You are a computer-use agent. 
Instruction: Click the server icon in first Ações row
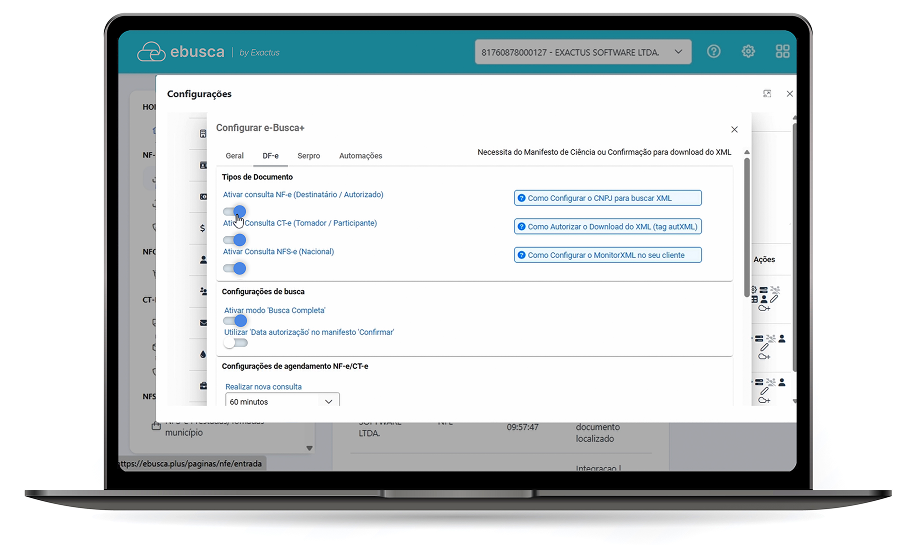(763, 289)
